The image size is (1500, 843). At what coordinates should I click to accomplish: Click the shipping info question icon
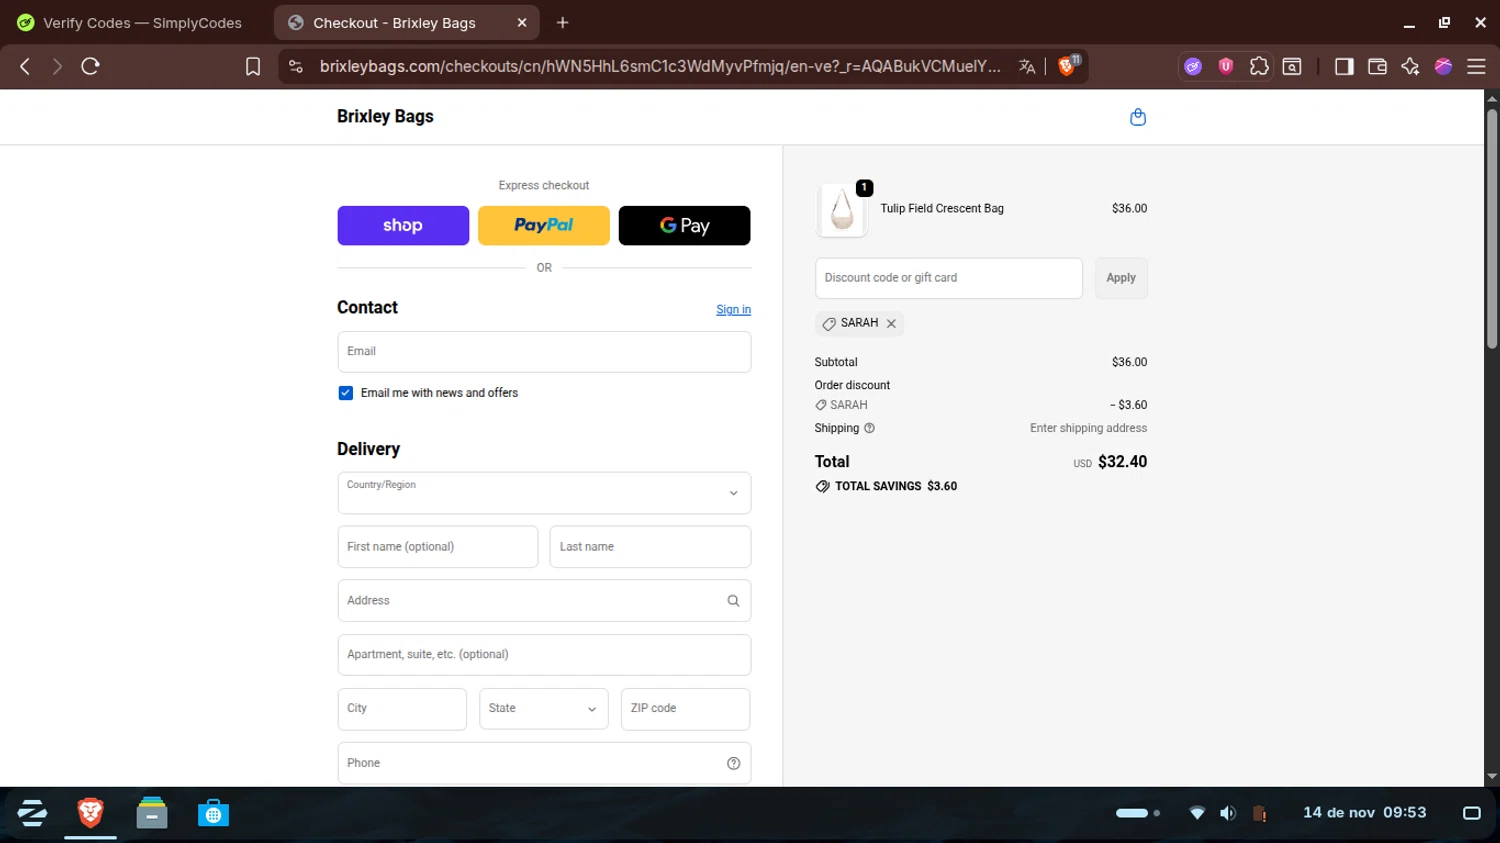pos(869,428)
